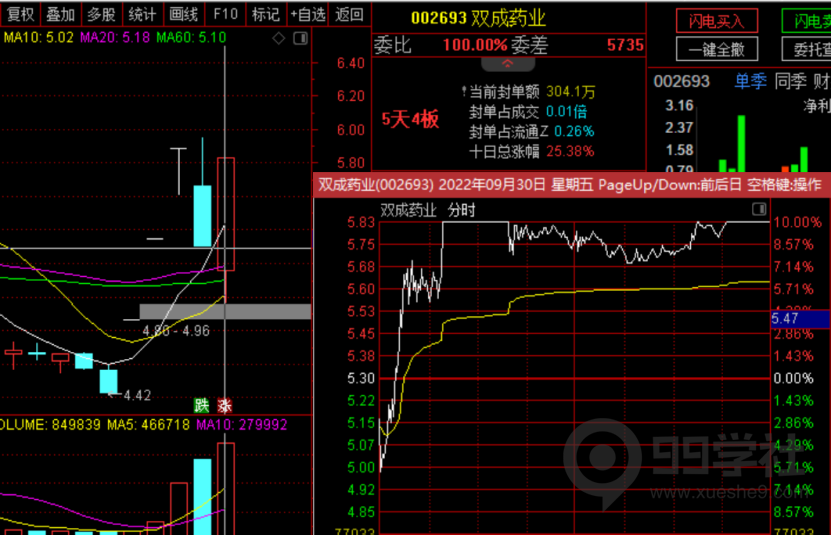Click the 涨 marker below K-line chart

coord(225,406)
